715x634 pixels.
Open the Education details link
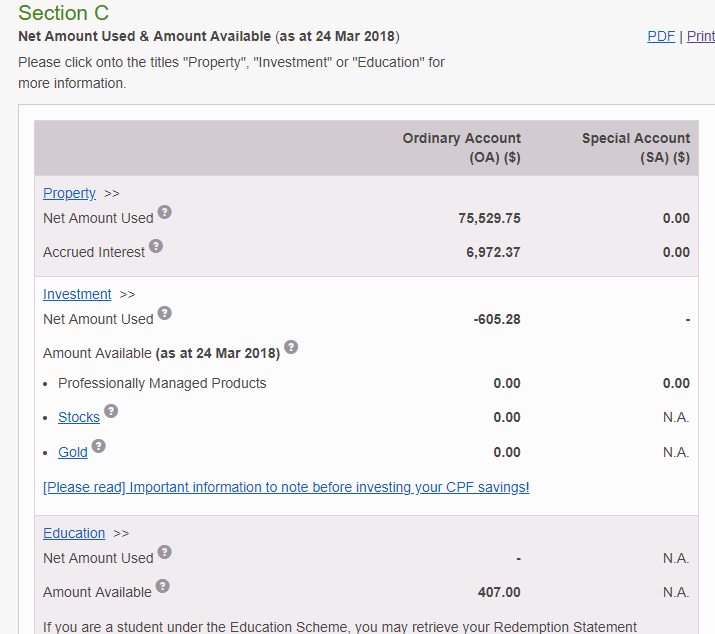[74, 533]
